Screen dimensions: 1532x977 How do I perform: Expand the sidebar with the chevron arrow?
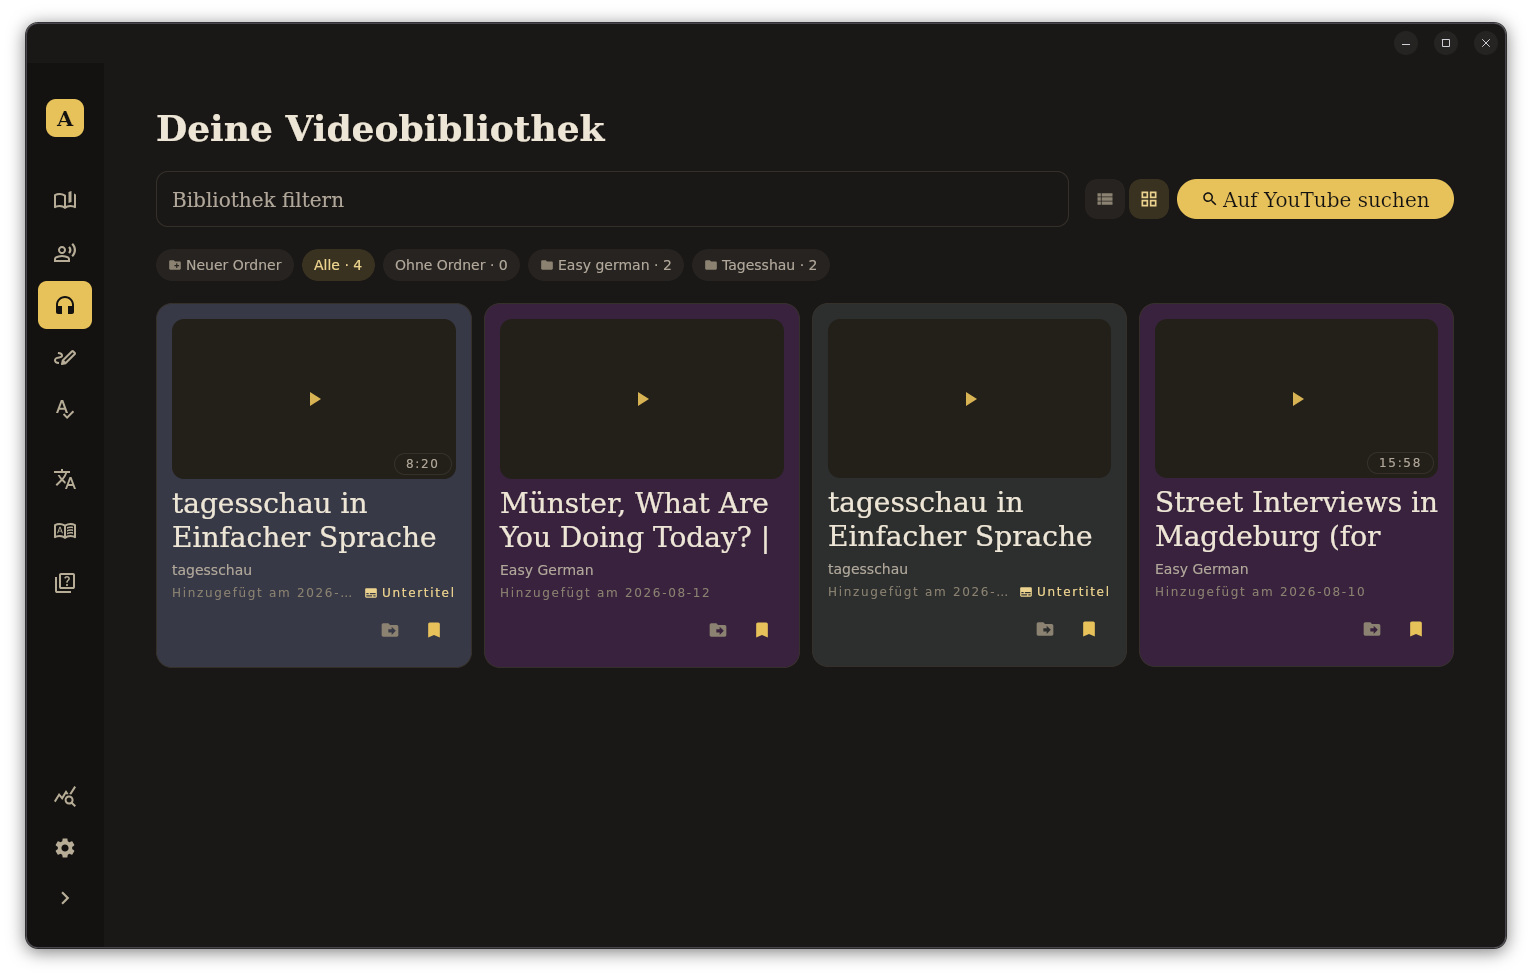click(x=65, y=898)
